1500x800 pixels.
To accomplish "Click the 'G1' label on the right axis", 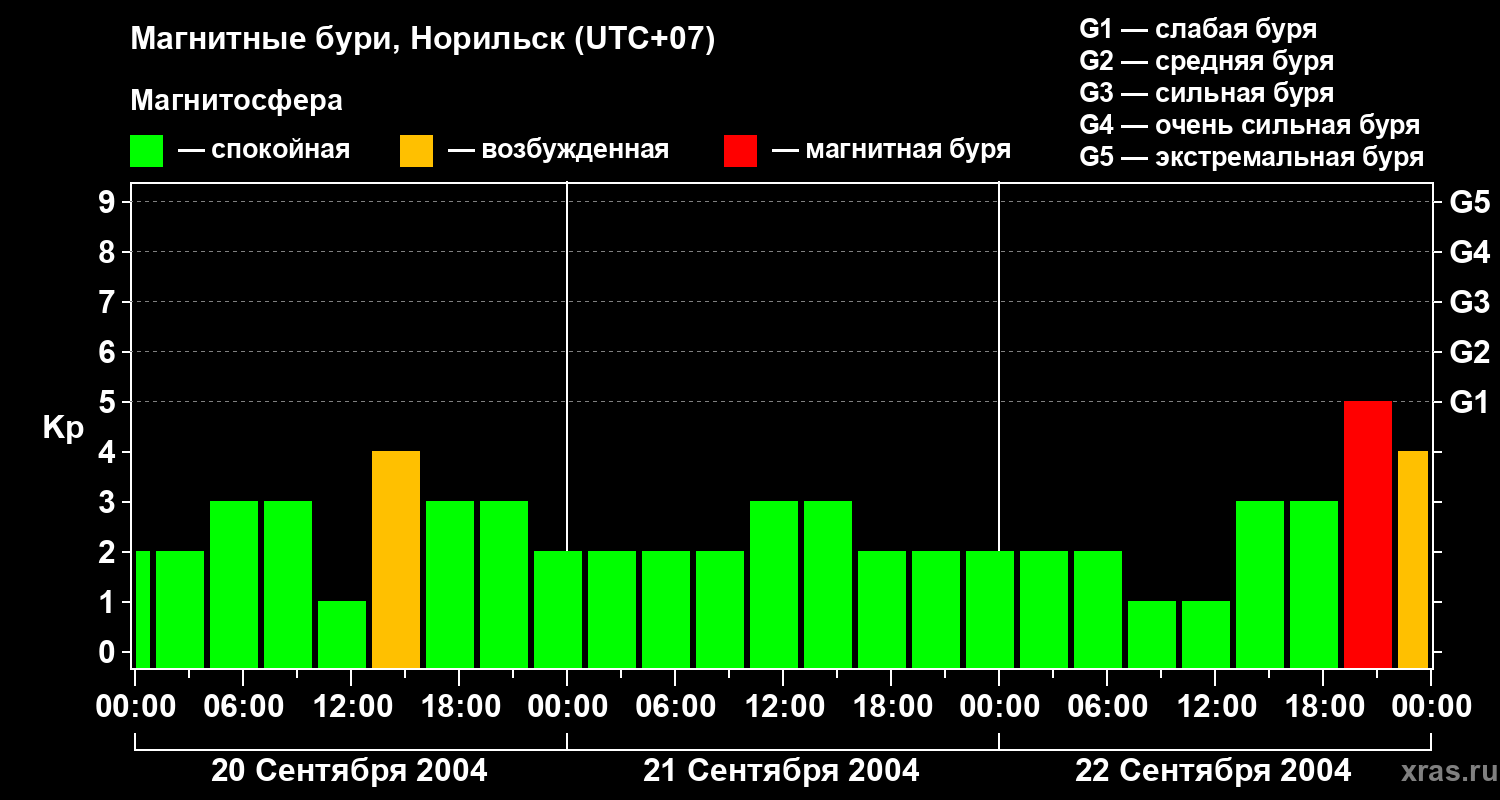I will click(1469, 402).
